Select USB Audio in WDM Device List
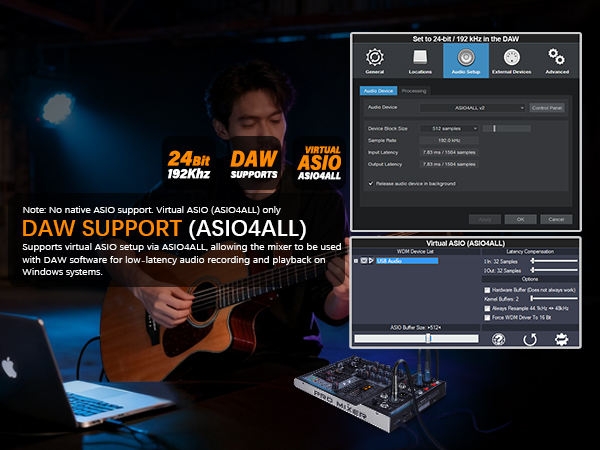Image resolution: width=600 pixels, height=450 pixels. [407, 261]
